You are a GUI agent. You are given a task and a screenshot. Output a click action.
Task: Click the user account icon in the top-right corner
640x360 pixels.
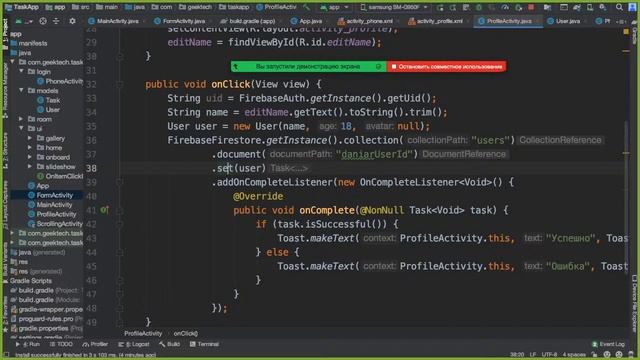point(631,7)
